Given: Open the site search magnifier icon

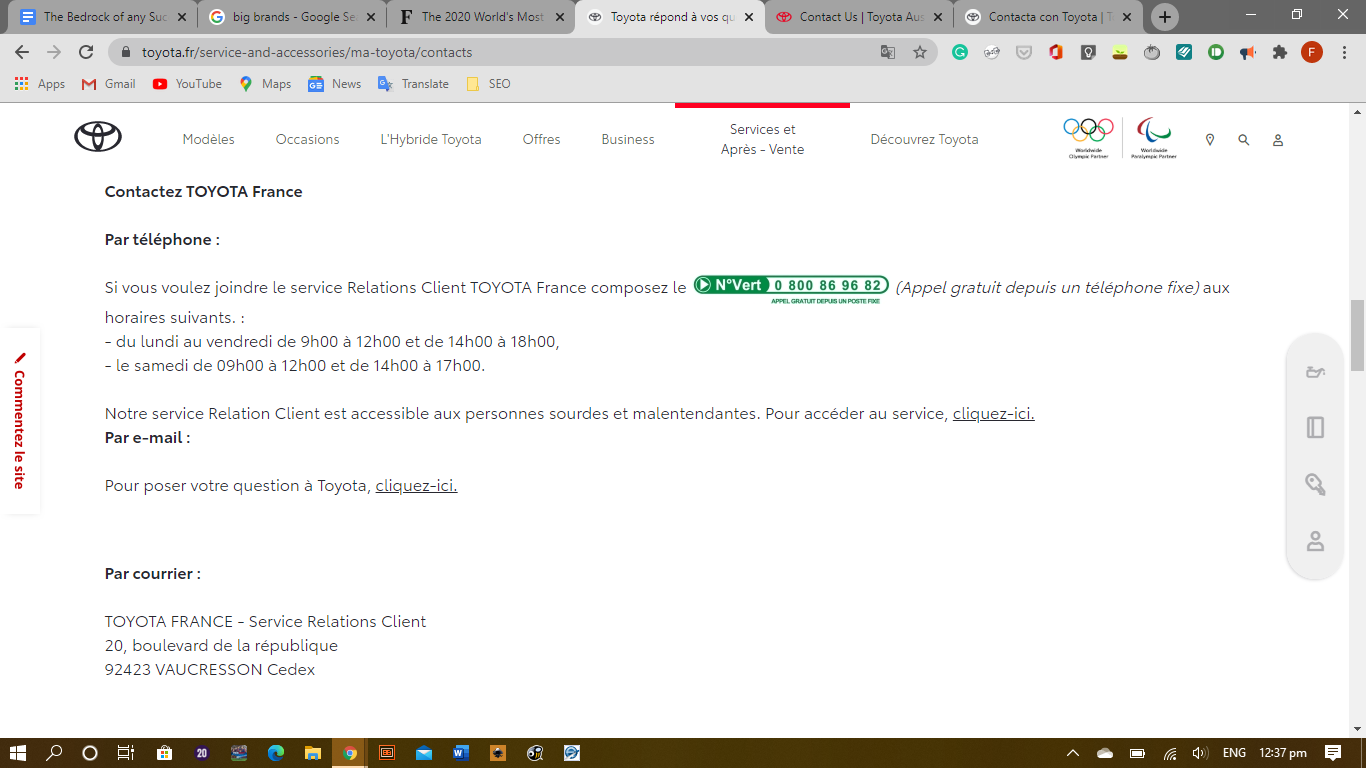Looking at the screenshot, I should coord(1244,140).
